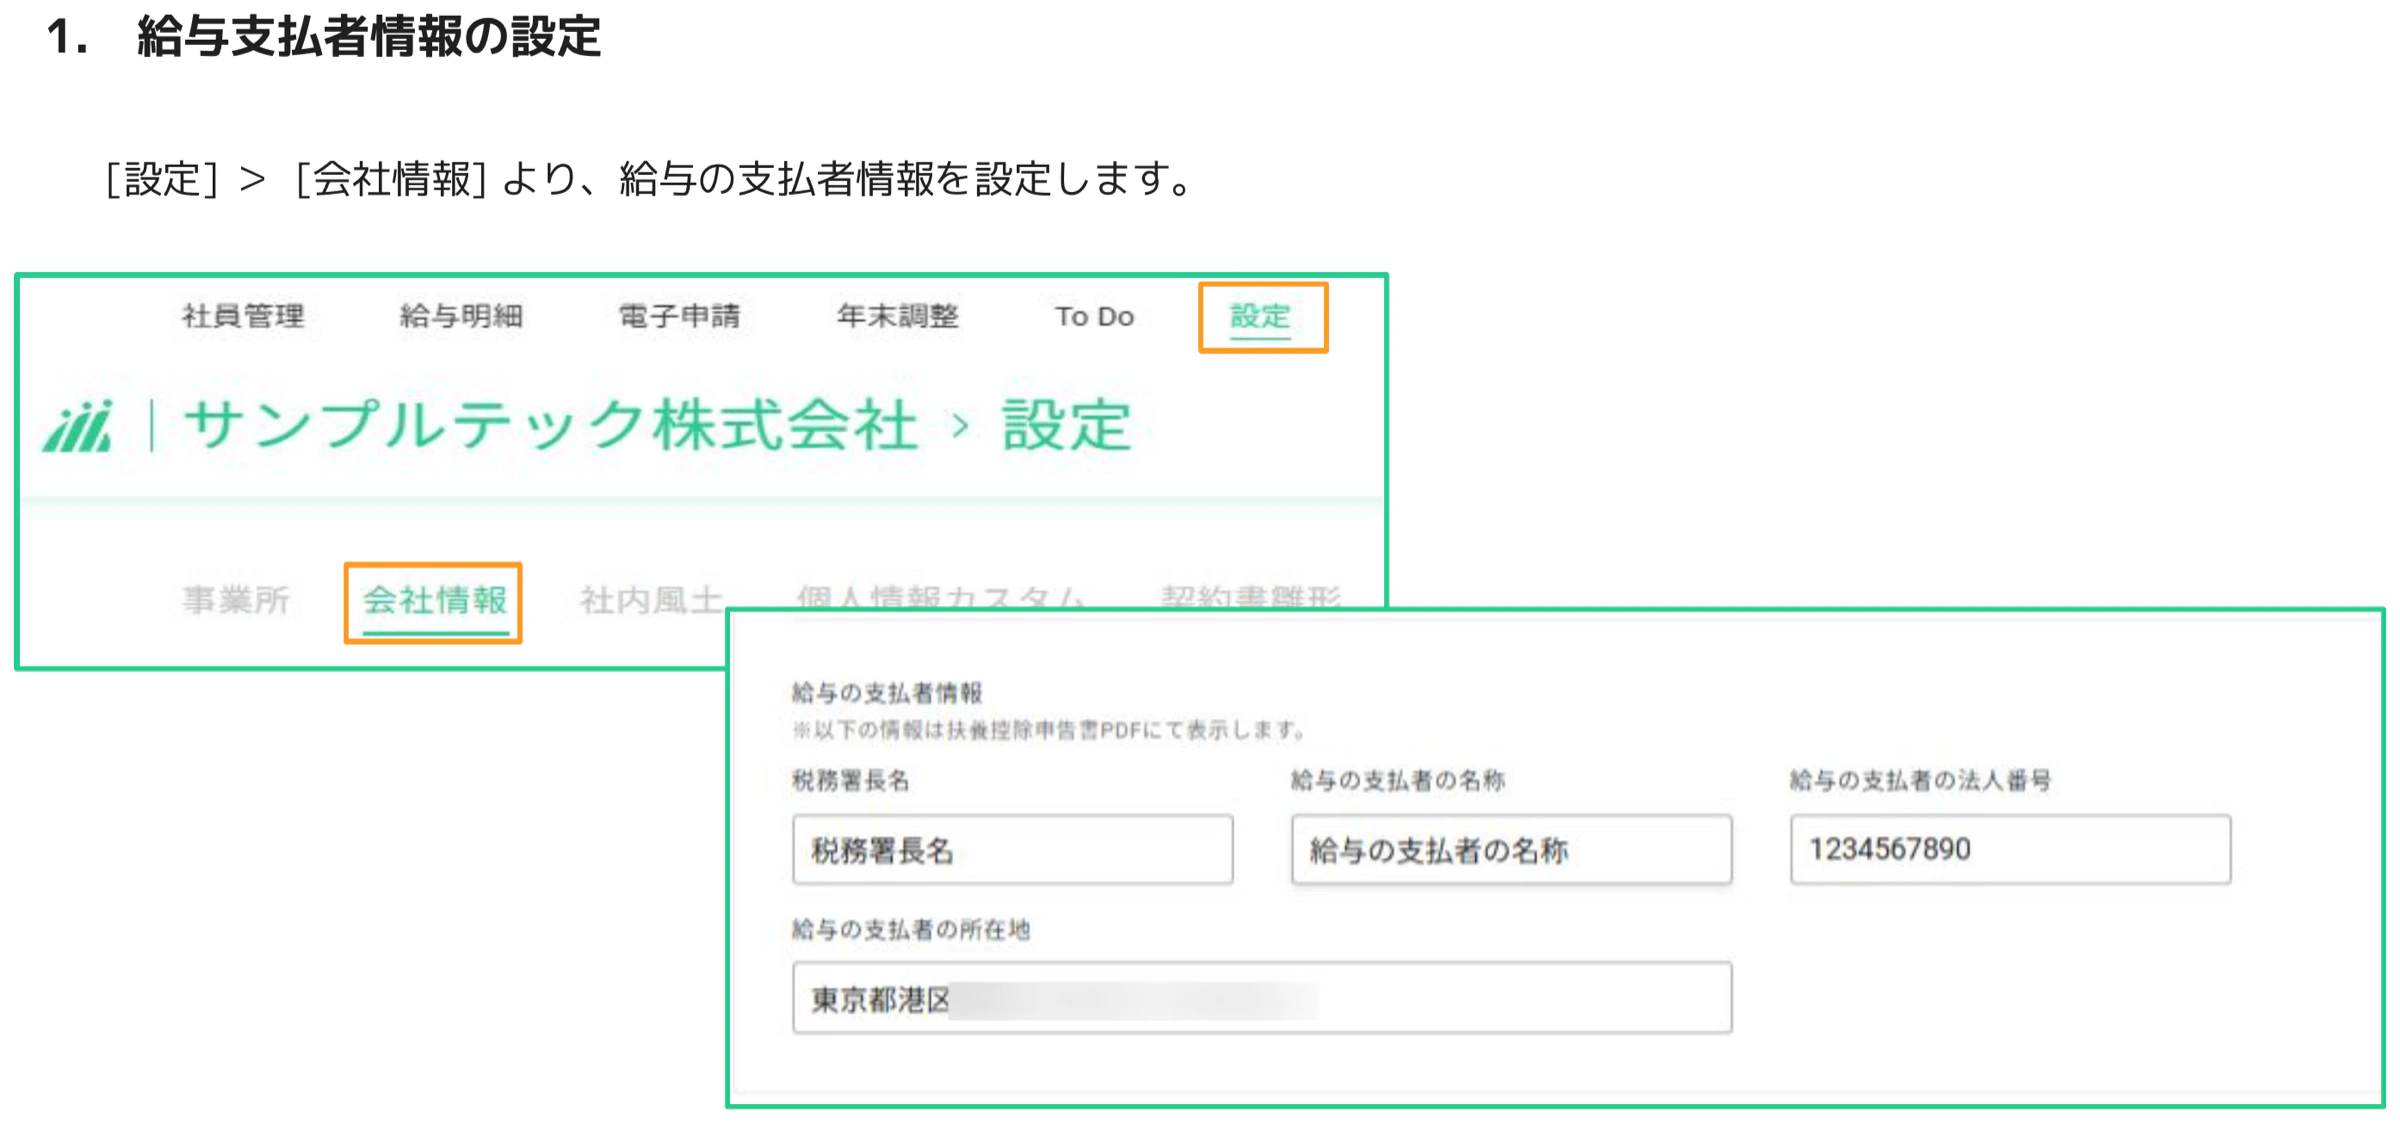Focus the 給与の支払者の所在地 address field
Image resolution: width=2400 pixels, height=1123 pixels.
point(1262,998)
